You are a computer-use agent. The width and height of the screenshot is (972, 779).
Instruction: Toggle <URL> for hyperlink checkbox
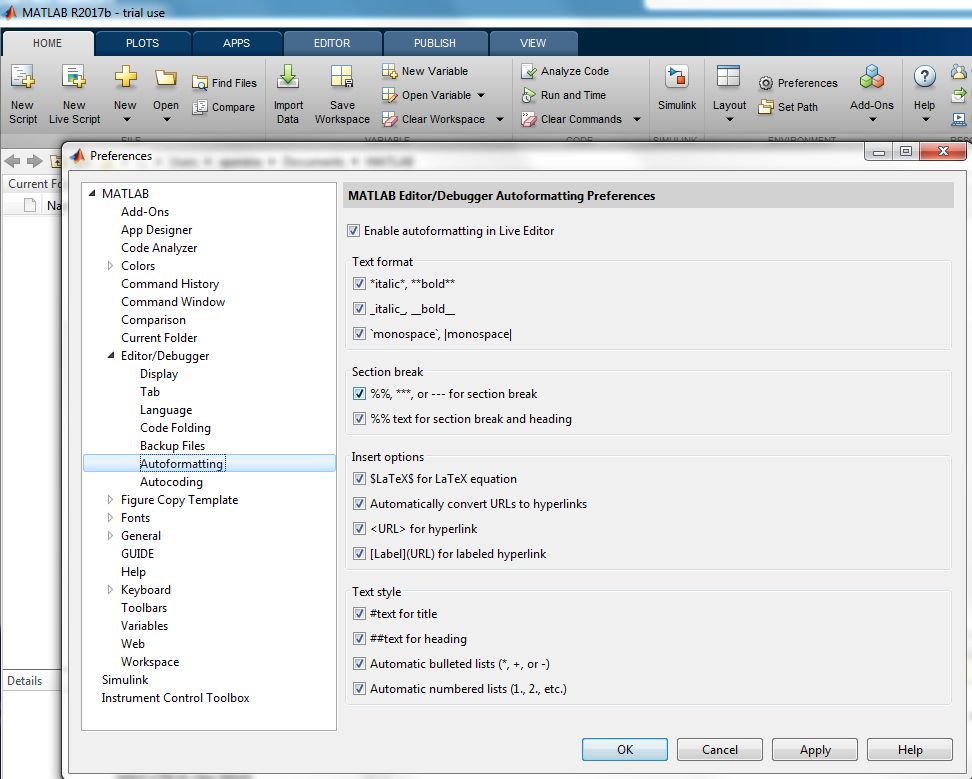[x=359, y=529]
